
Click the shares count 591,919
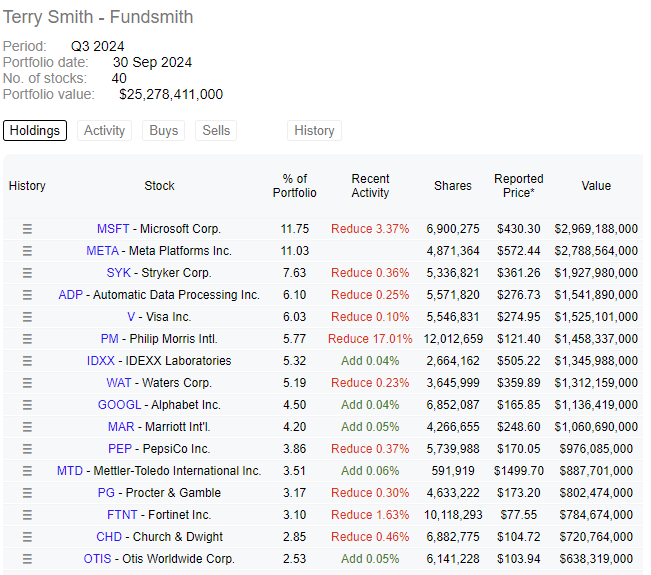coord(453,471)
